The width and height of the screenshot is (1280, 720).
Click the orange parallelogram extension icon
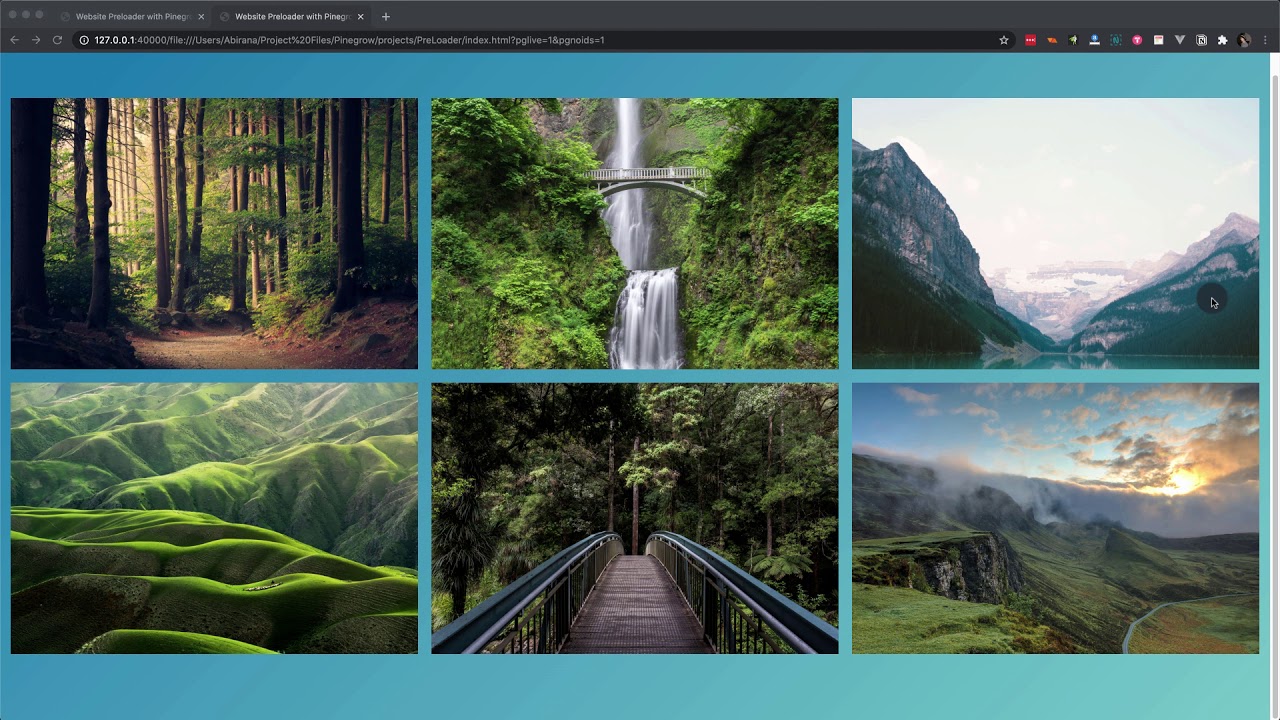click(x=1052, y=40)
